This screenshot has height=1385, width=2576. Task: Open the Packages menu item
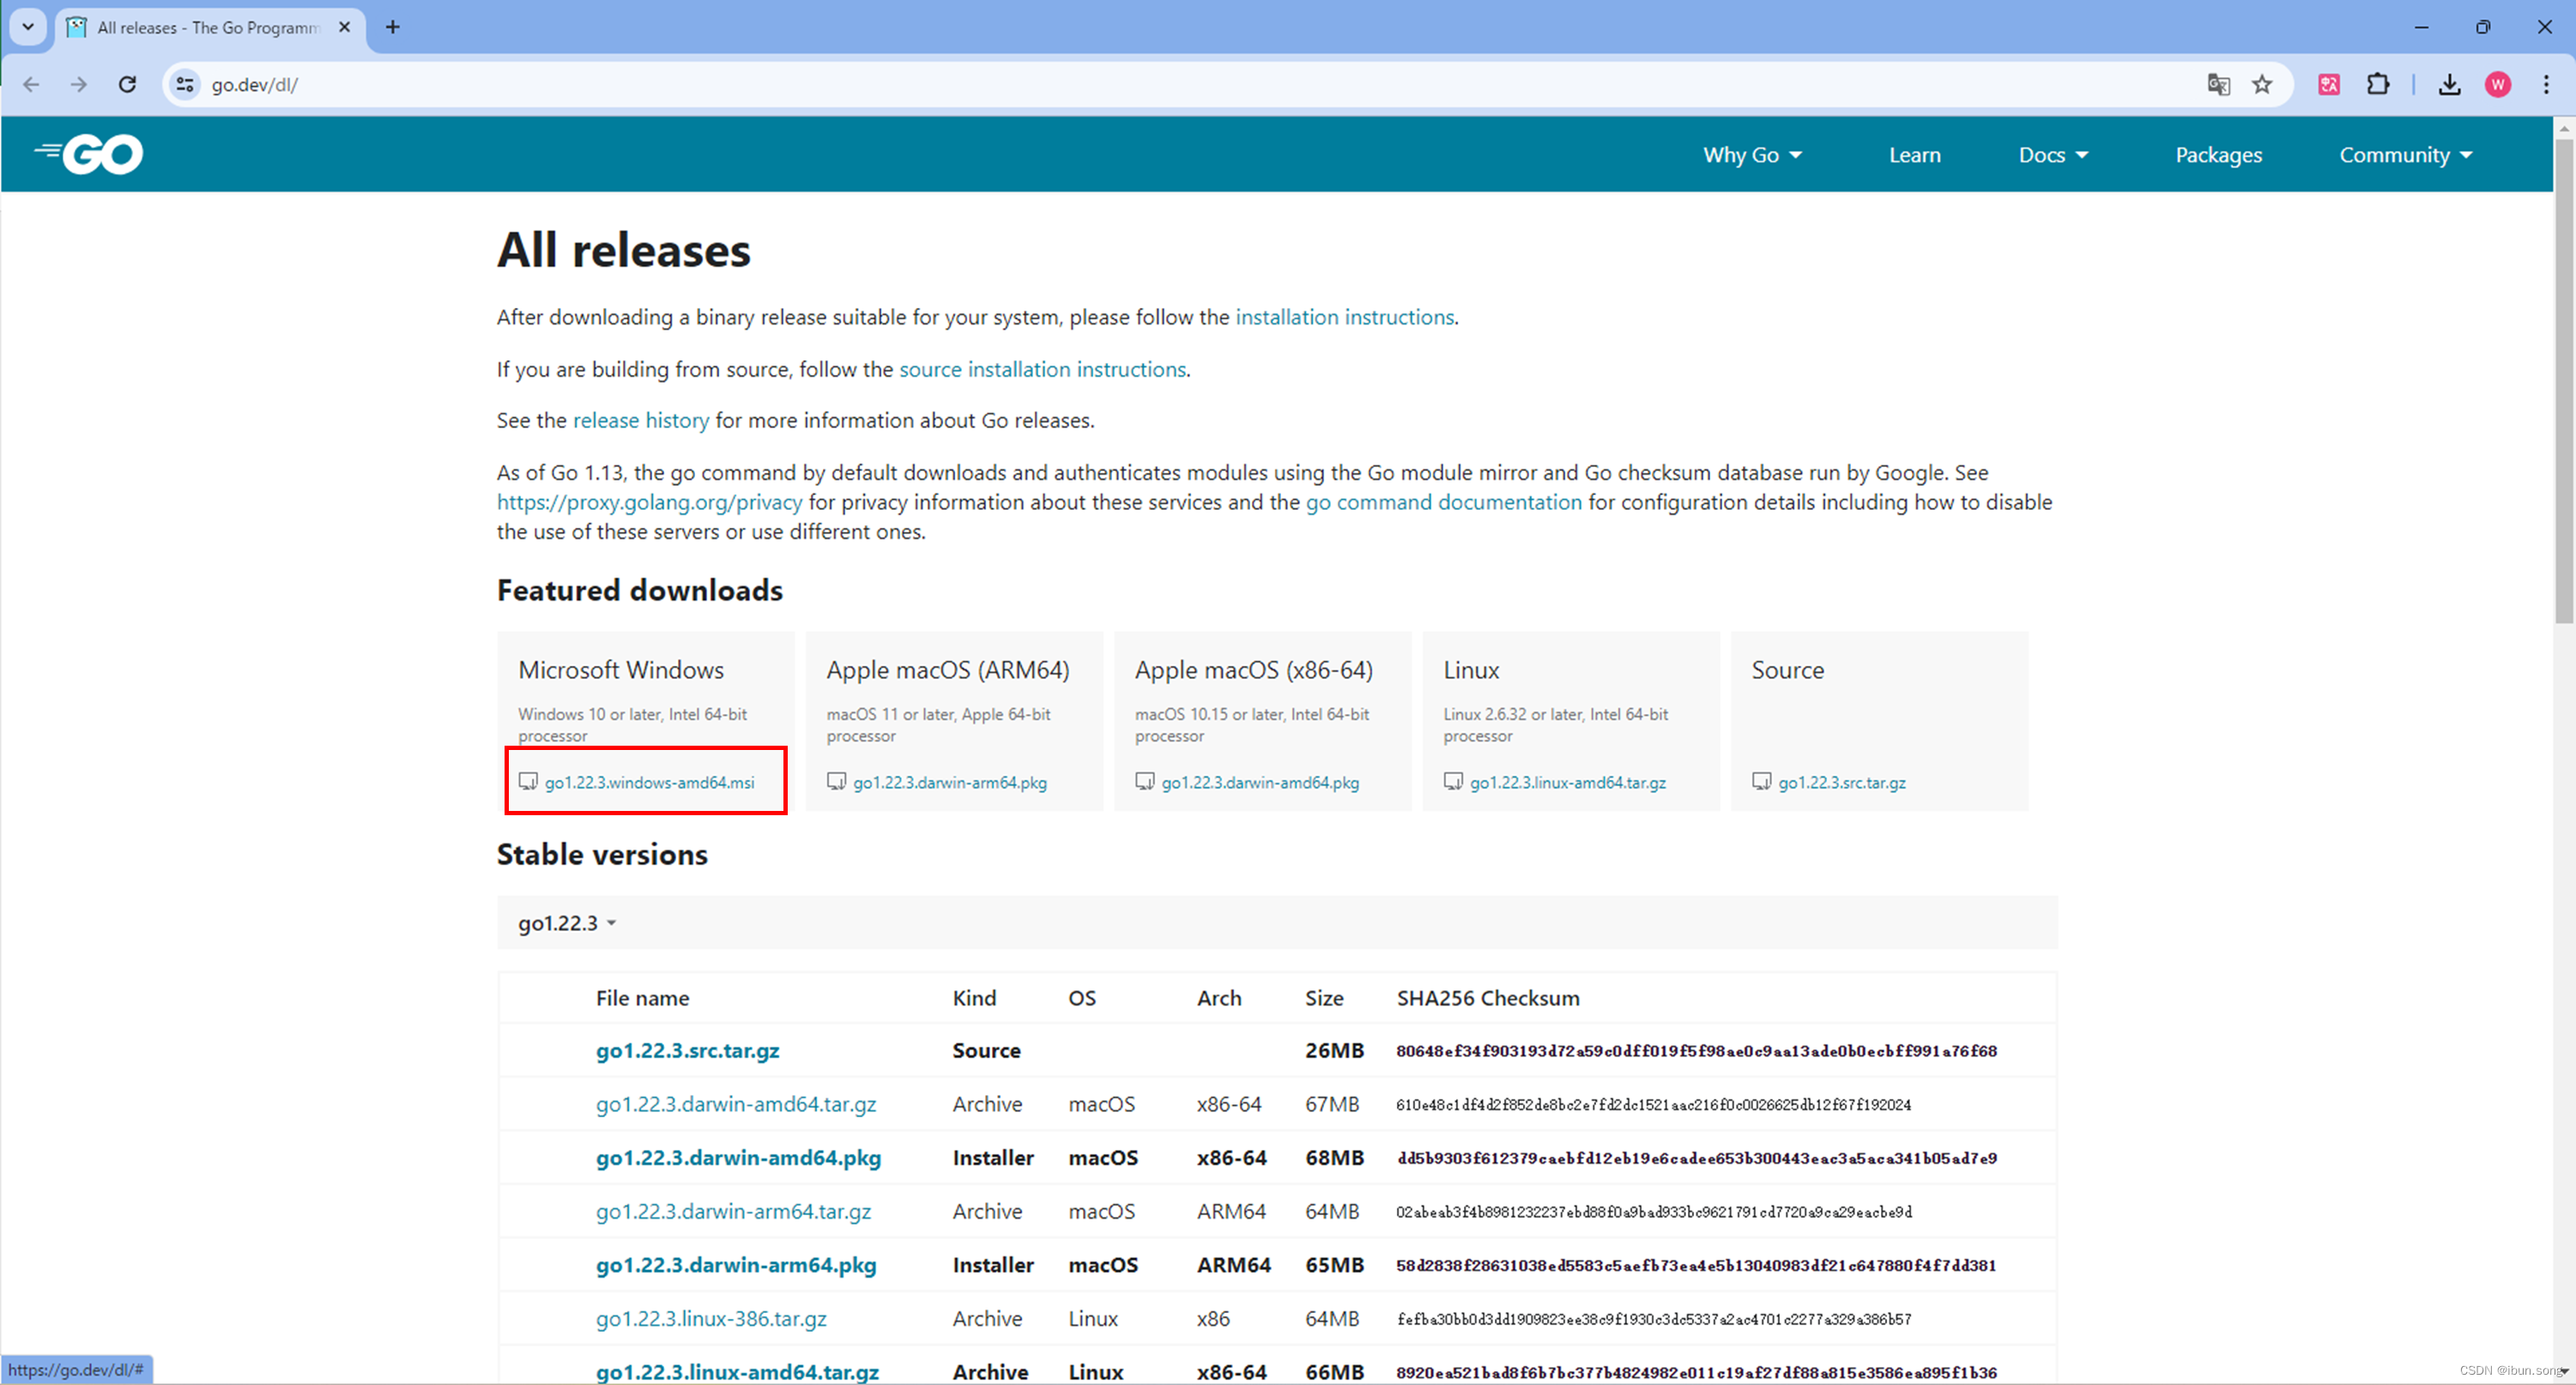pyautogui.click(x=2218, y=155)
